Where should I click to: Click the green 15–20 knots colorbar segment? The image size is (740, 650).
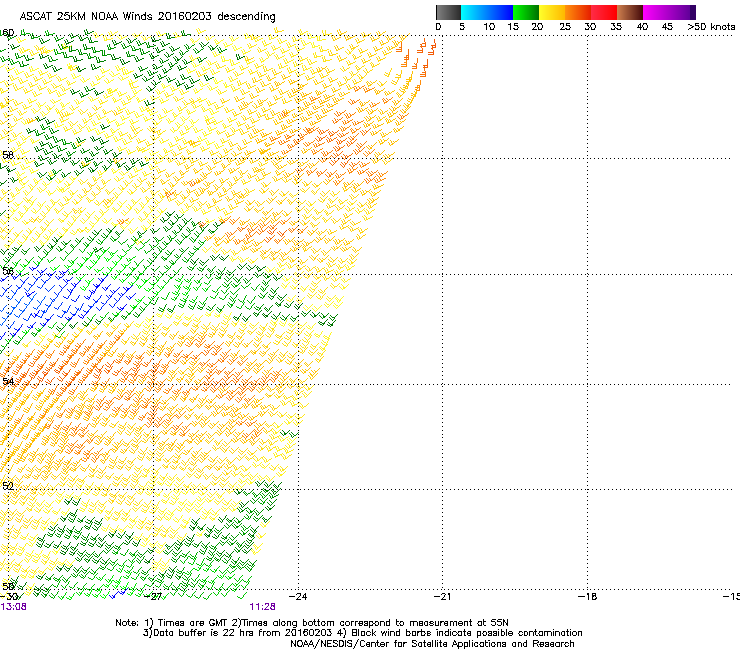tap(526, 12)
